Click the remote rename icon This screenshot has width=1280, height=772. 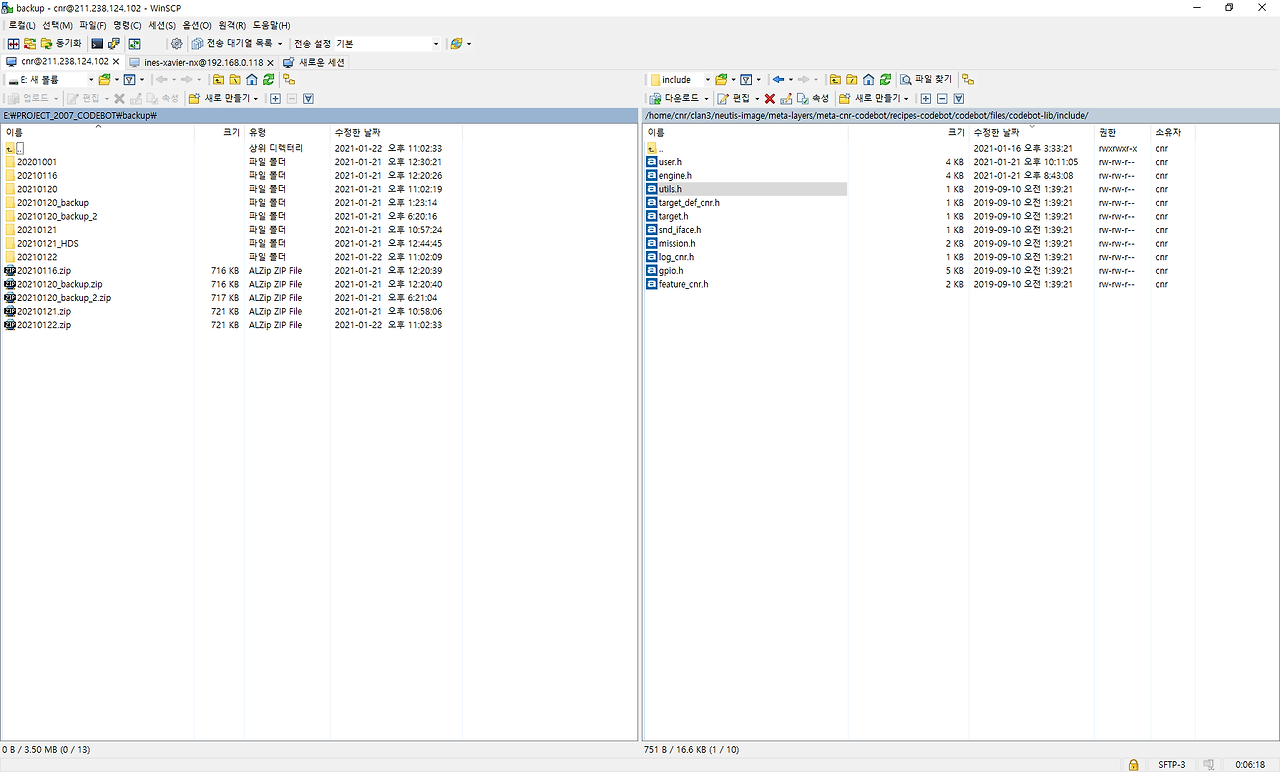tap(786, 98)
